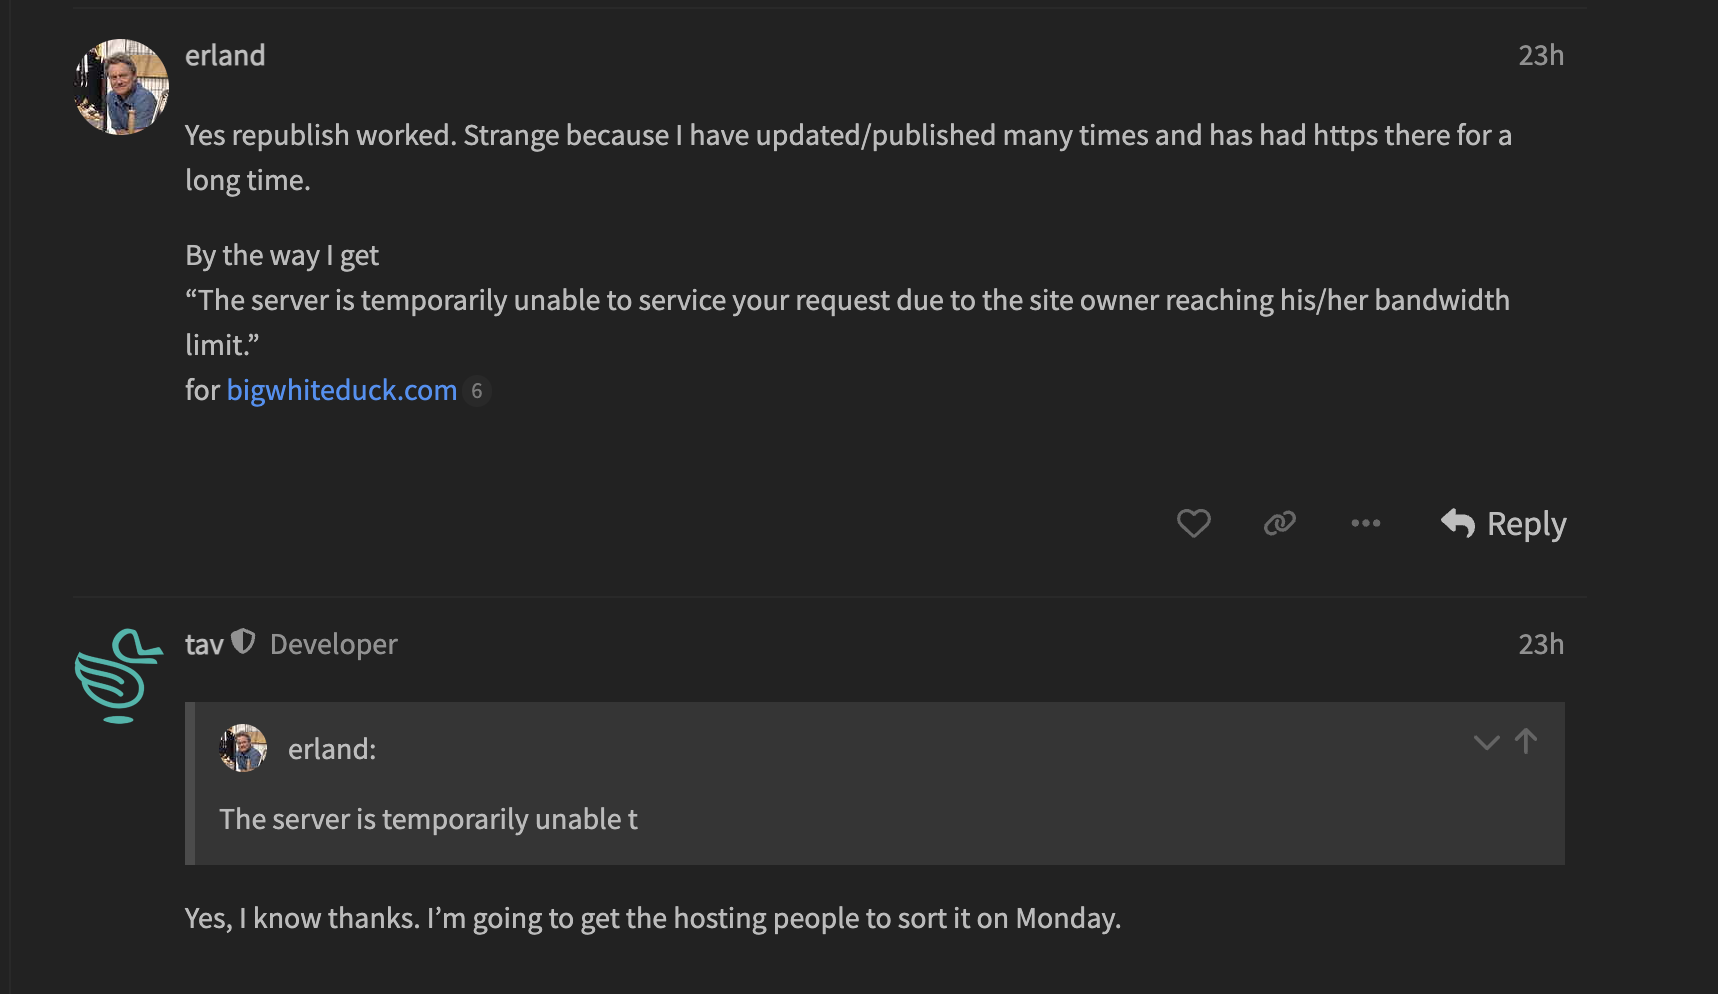Open the more actions ellipsis menu
1718x994 pixels.
[x=1365, y=523]
